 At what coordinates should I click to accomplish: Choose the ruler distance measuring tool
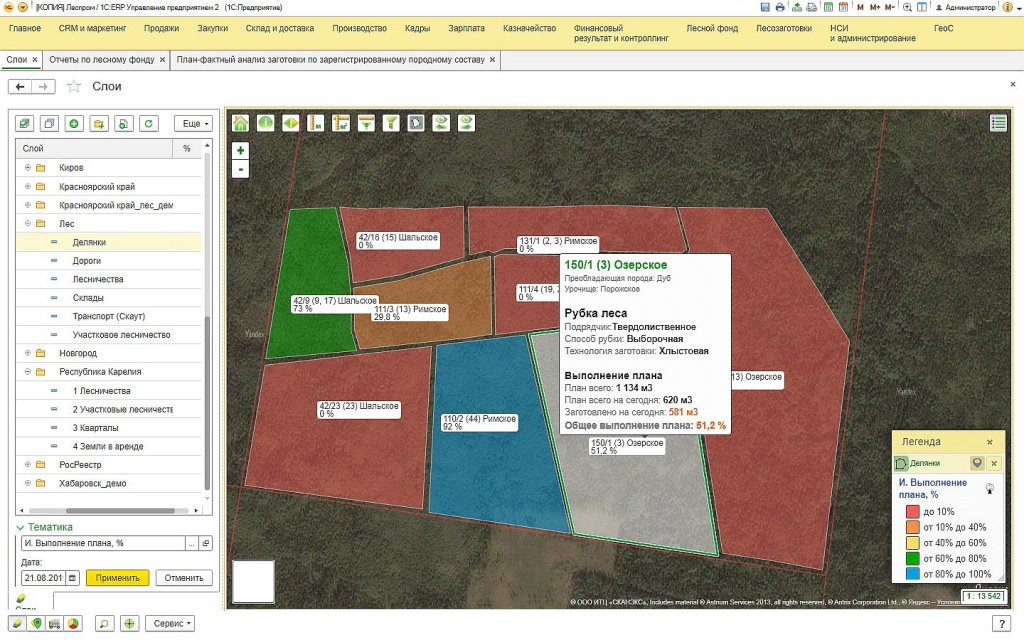tap(315, 123)
